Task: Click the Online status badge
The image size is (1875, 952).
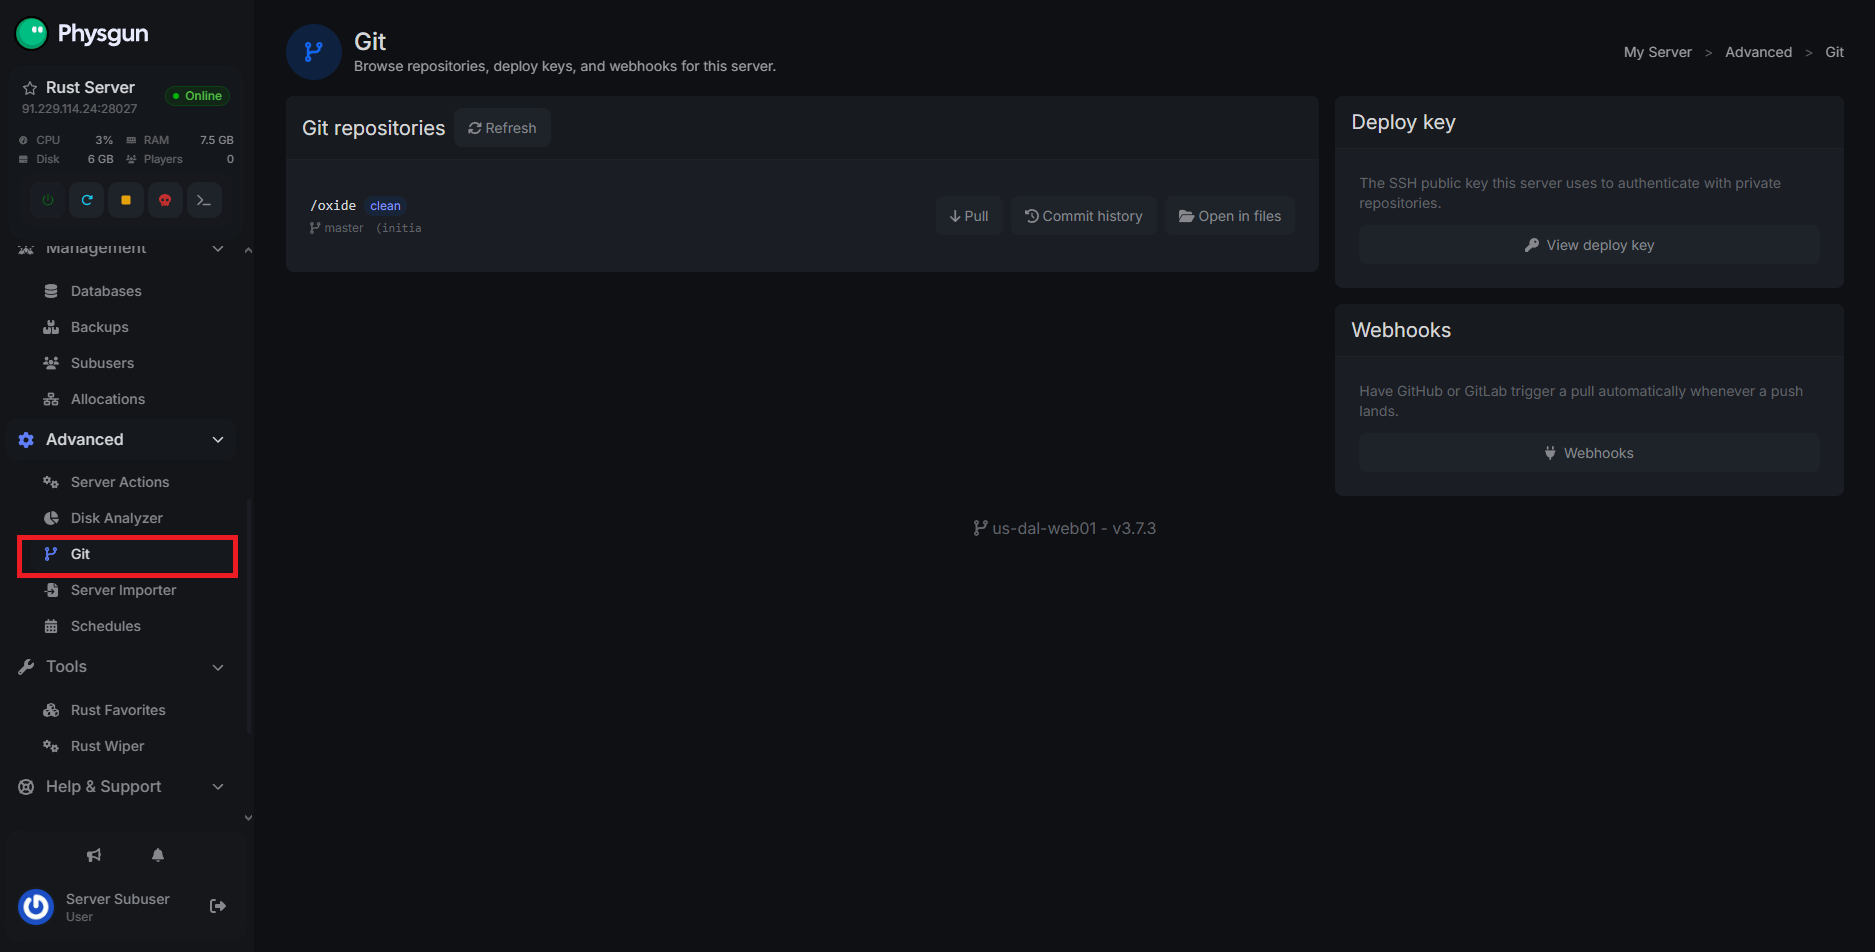Action: 197,96
